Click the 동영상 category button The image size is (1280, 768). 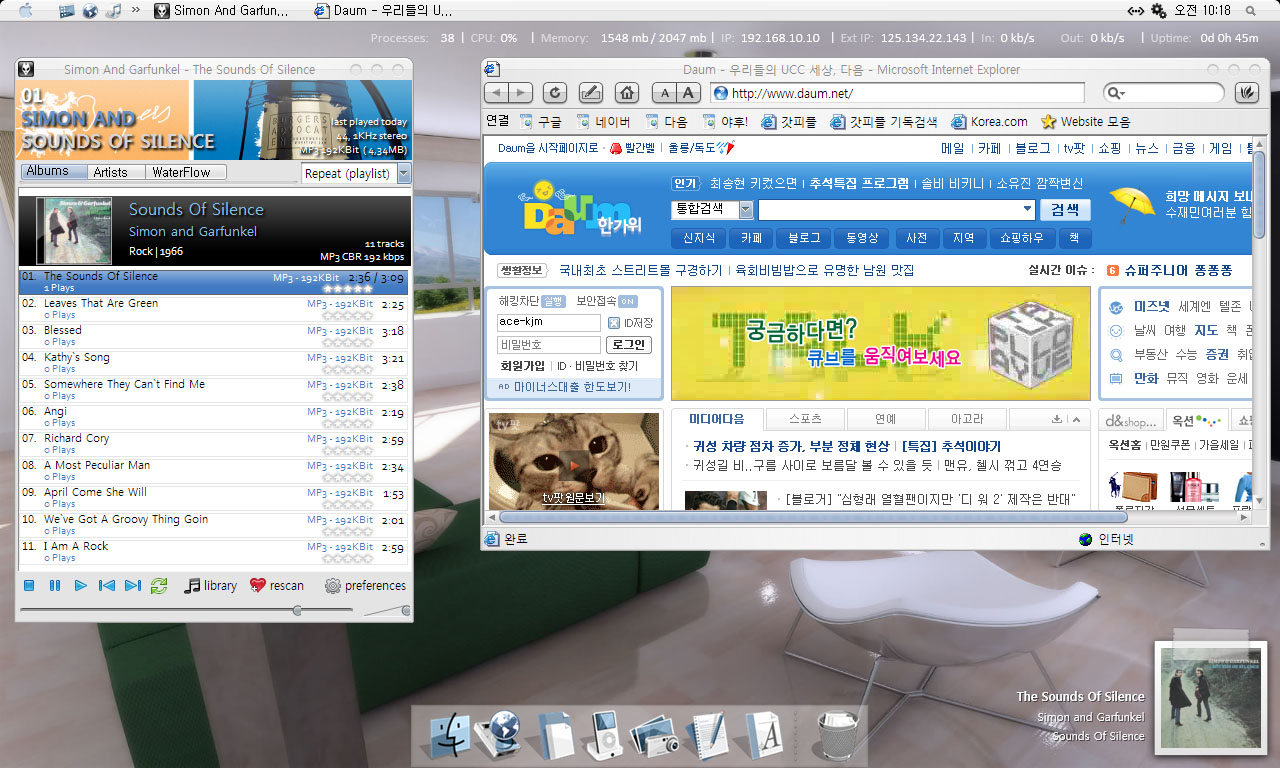[x=861, y=238]
